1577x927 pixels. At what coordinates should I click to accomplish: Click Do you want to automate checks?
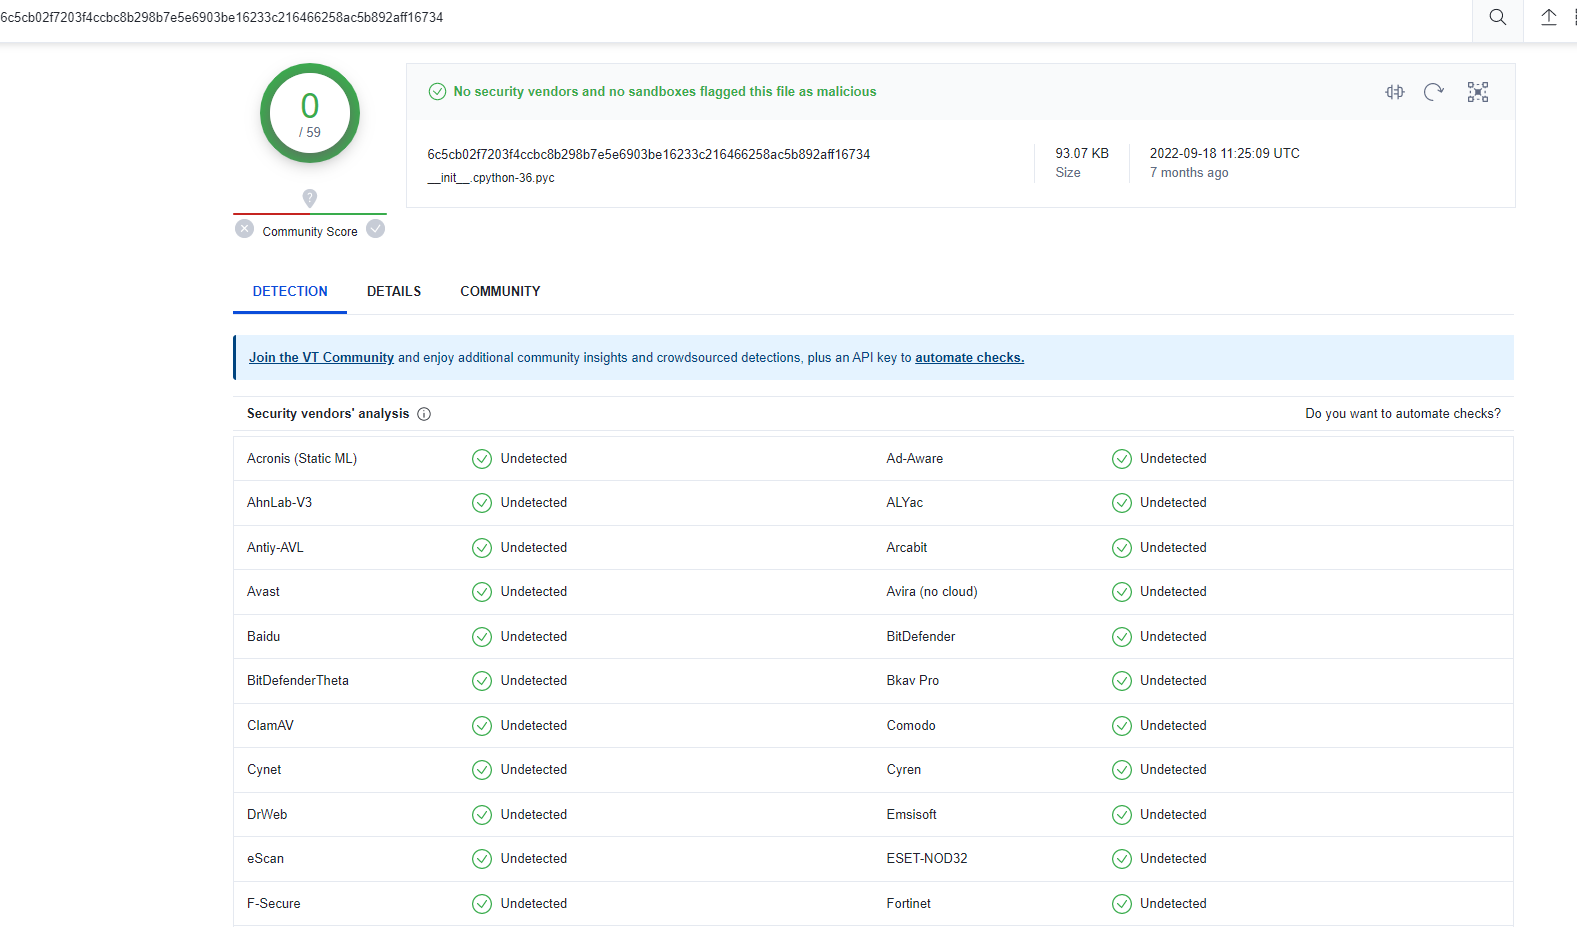click(1402, 414)
